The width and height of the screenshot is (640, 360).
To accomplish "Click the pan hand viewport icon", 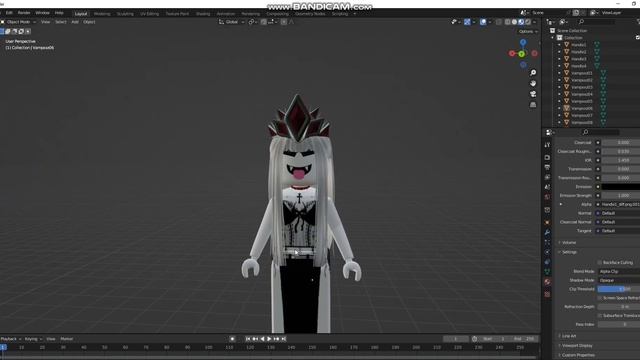I will coord(533,83).
